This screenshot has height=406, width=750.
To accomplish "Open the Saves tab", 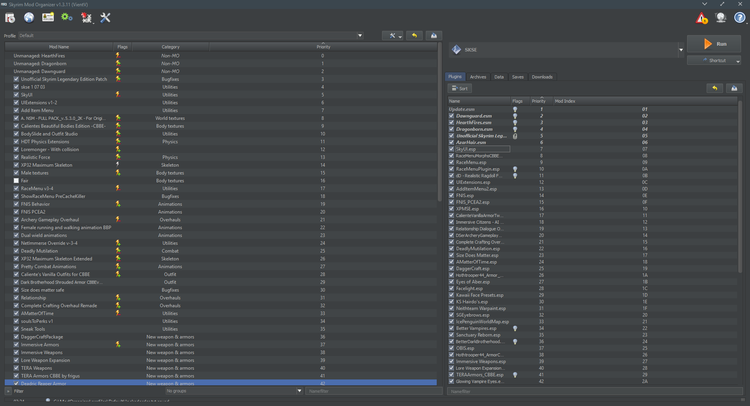I will pos(518,77).
